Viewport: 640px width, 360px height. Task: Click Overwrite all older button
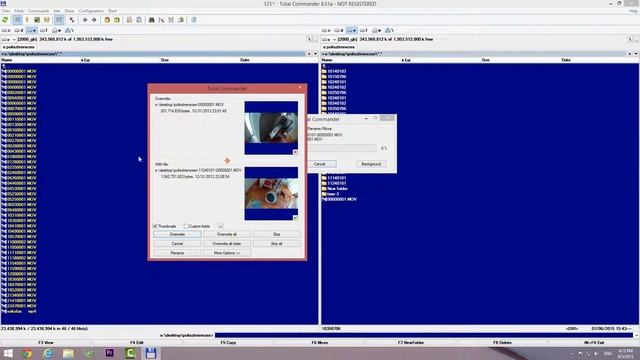point(227,244)
